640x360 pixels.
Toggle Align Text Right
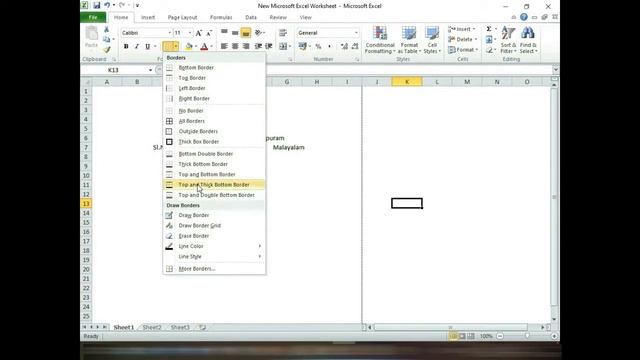(x=246, y=47)
